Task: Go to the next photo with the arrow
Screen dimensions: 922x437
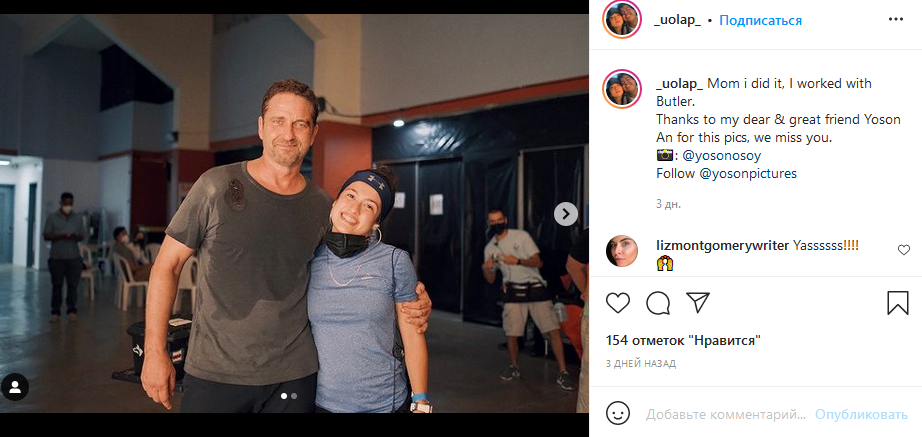Action: (566, 213)
